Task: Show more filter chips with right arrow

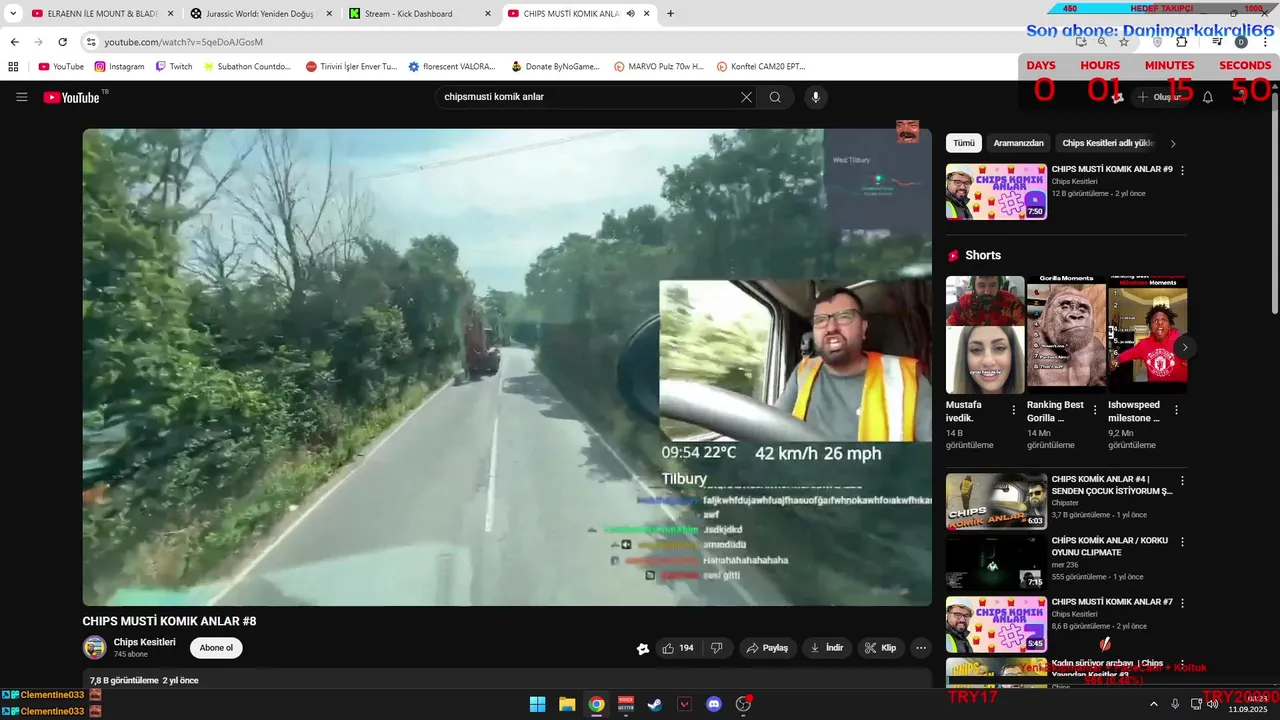Action: pos(1173,143)
